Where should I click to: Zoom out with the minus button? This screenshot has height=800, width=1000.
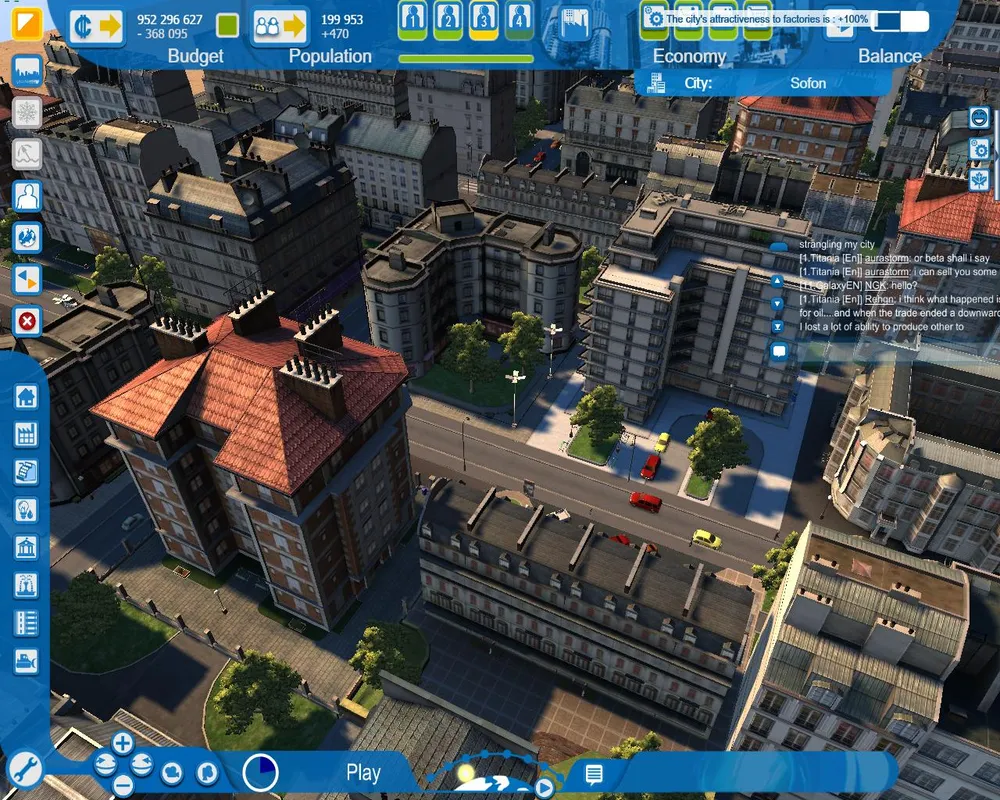(x=123, y=785)
